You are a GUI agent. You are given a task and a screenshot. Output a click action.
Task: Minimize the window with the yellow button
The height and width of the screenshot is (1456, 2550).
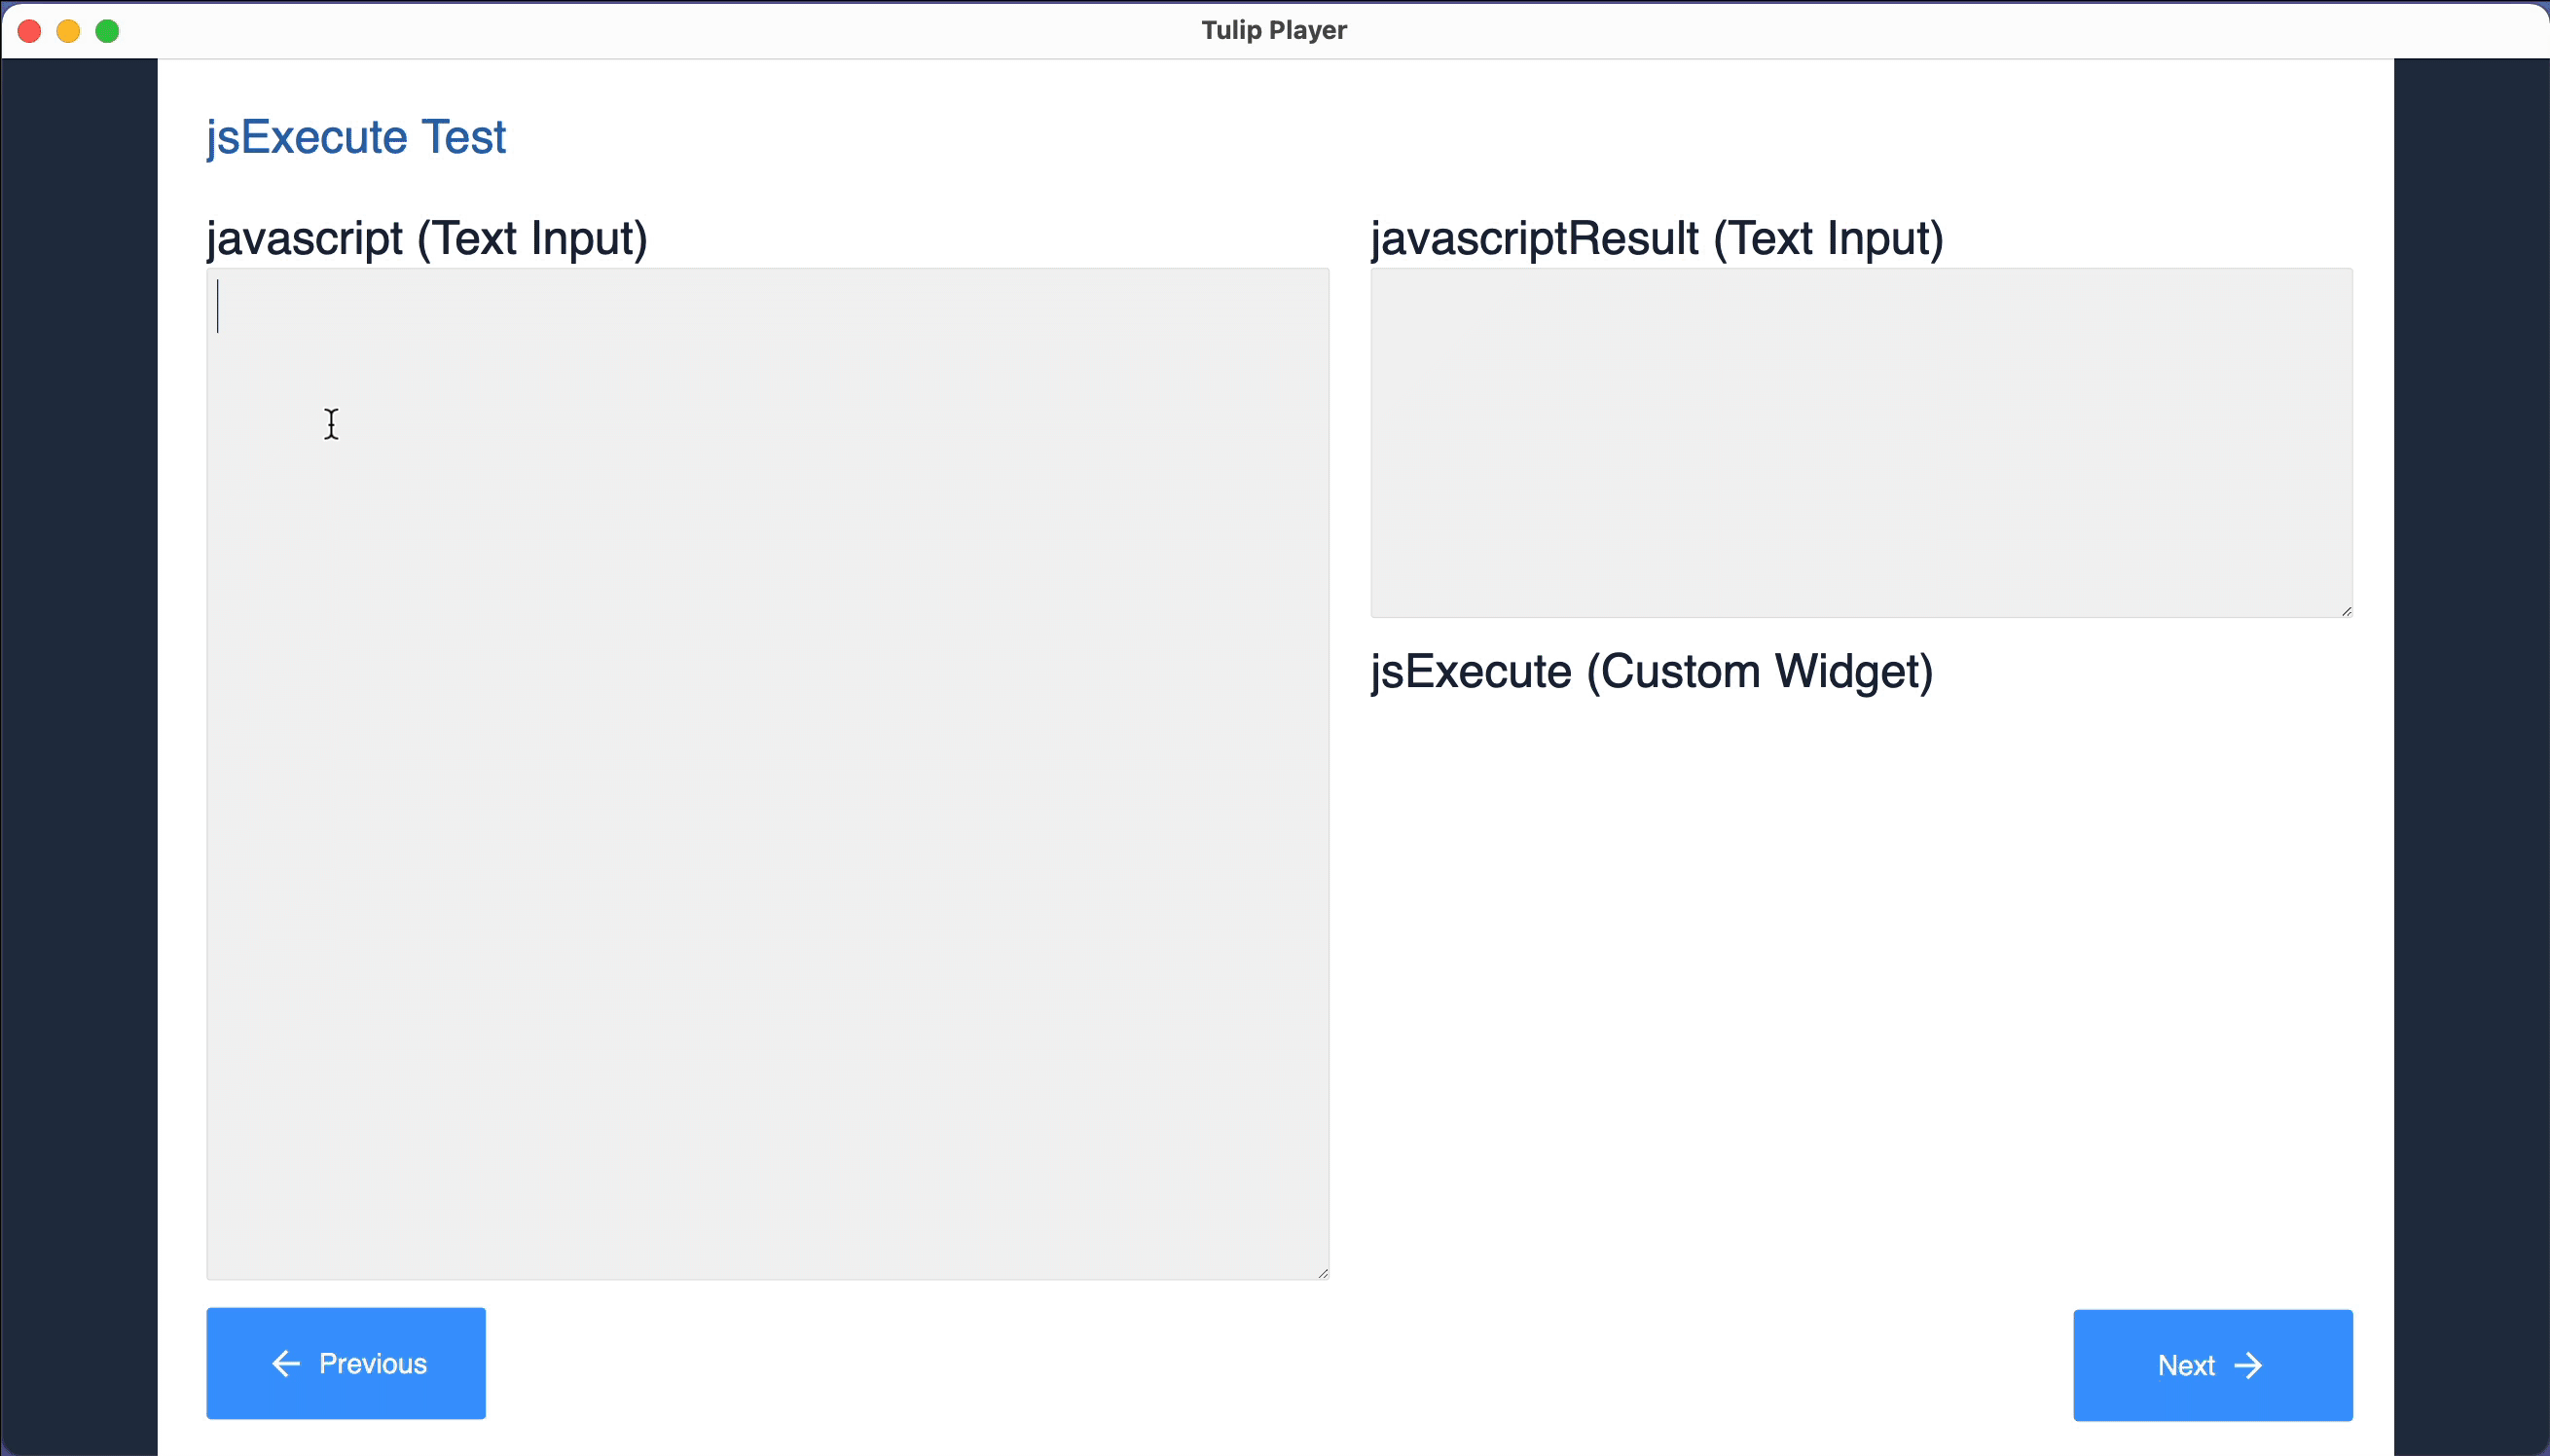pyautogui.click(x=68, y=31)
